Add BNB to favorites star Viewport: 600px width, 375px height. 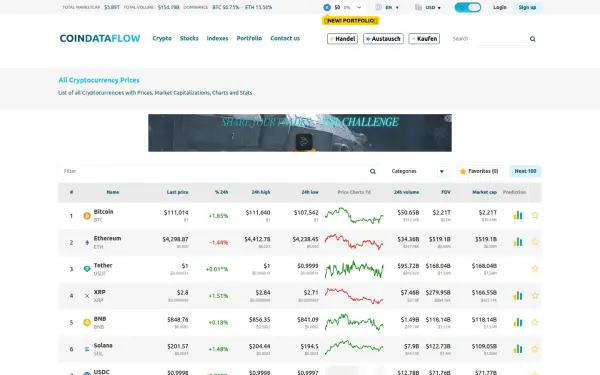click(535, 323)
